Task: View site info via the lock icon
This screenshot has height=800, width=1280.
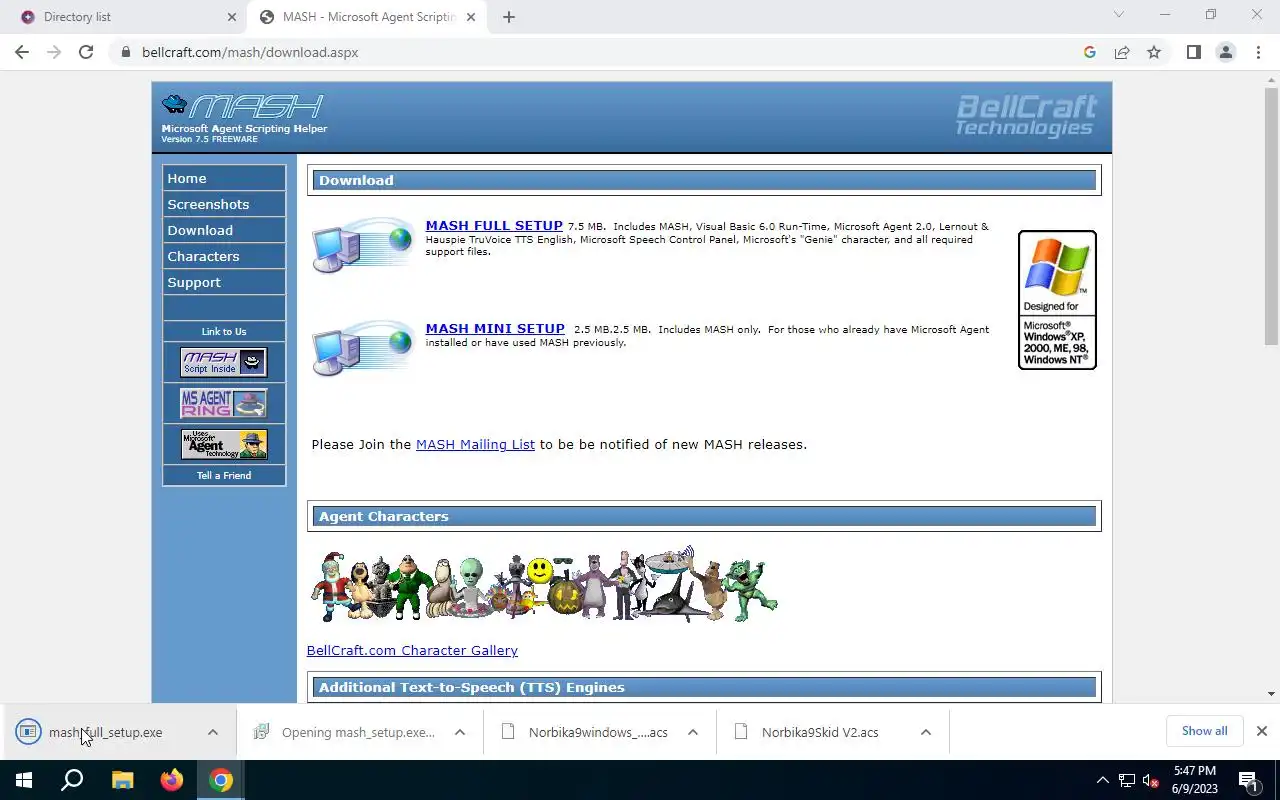Action: pyautogui.click(x=126, y=52)
